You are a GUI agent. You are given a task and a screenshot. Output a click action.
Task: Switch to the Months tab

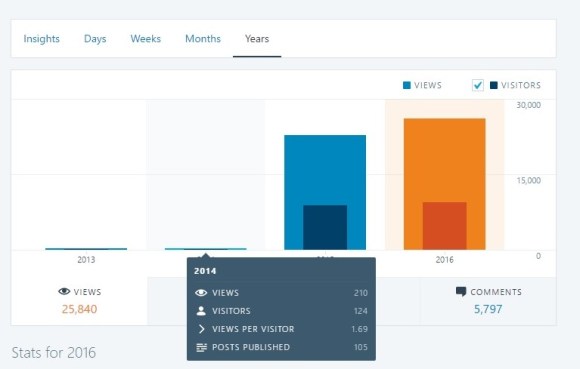(x=203, y=39)
